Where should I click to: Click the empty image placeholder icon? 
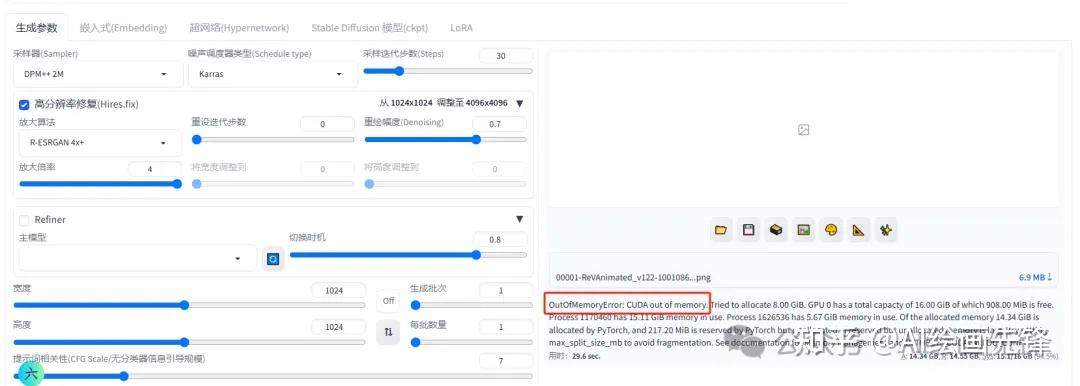click(803, 130)
